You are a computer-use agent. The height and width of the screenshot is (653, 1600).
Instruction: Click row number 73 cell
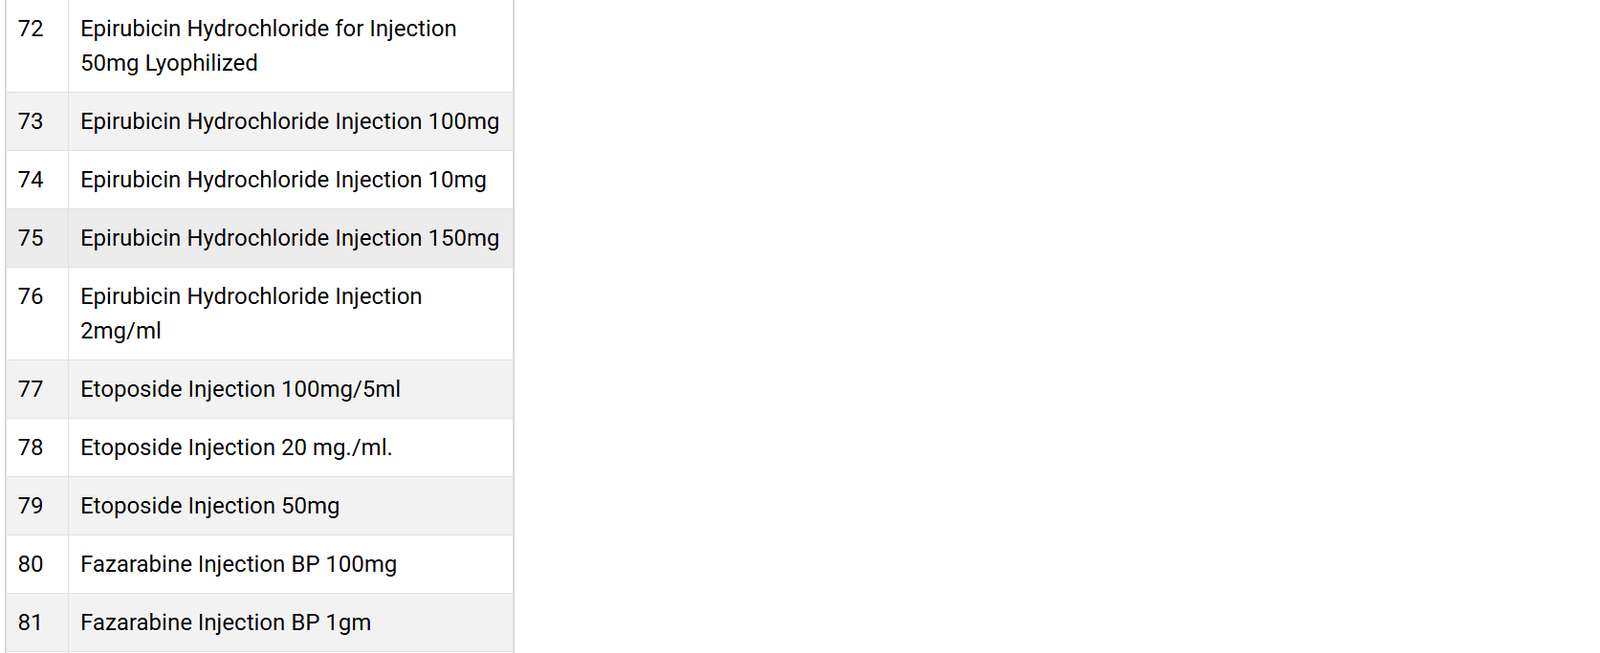point(37,121)
